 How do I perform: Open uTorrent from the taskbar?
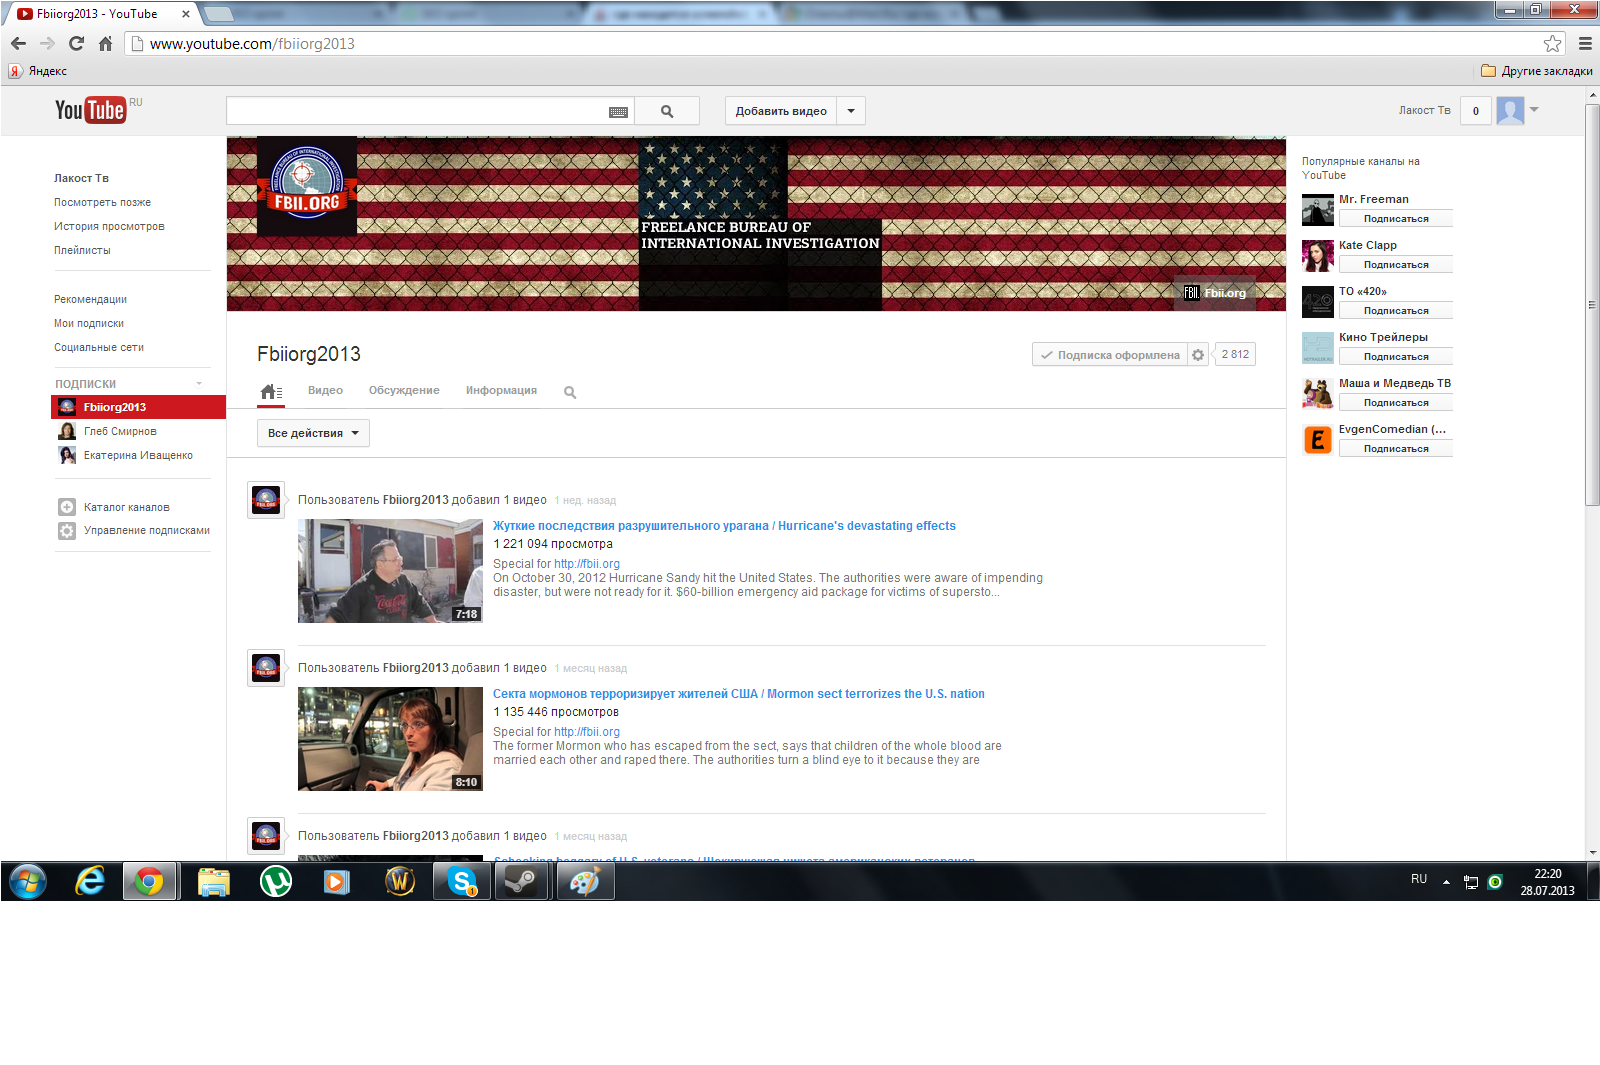tap(275, 881)
